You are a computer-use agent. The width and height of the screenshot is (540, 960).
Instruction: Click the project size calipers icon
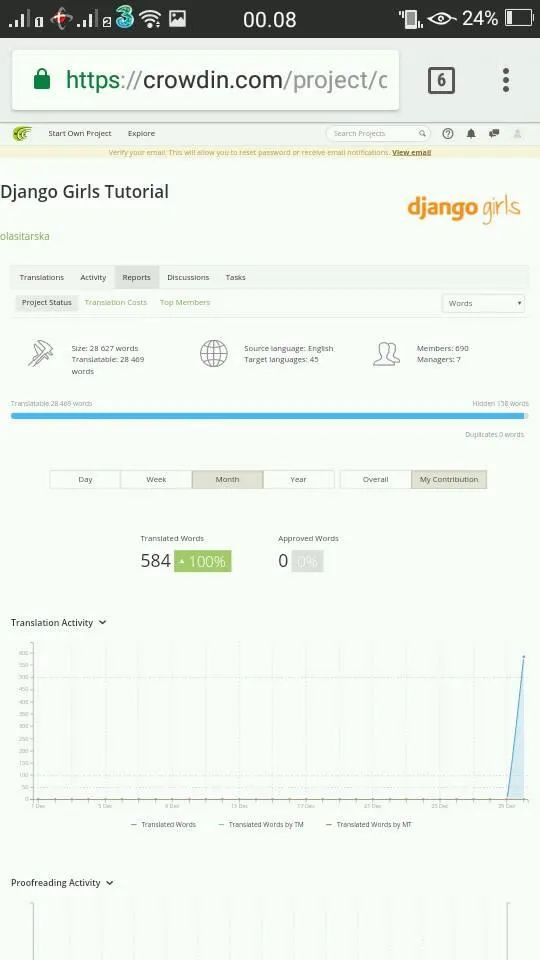[40, 354]
